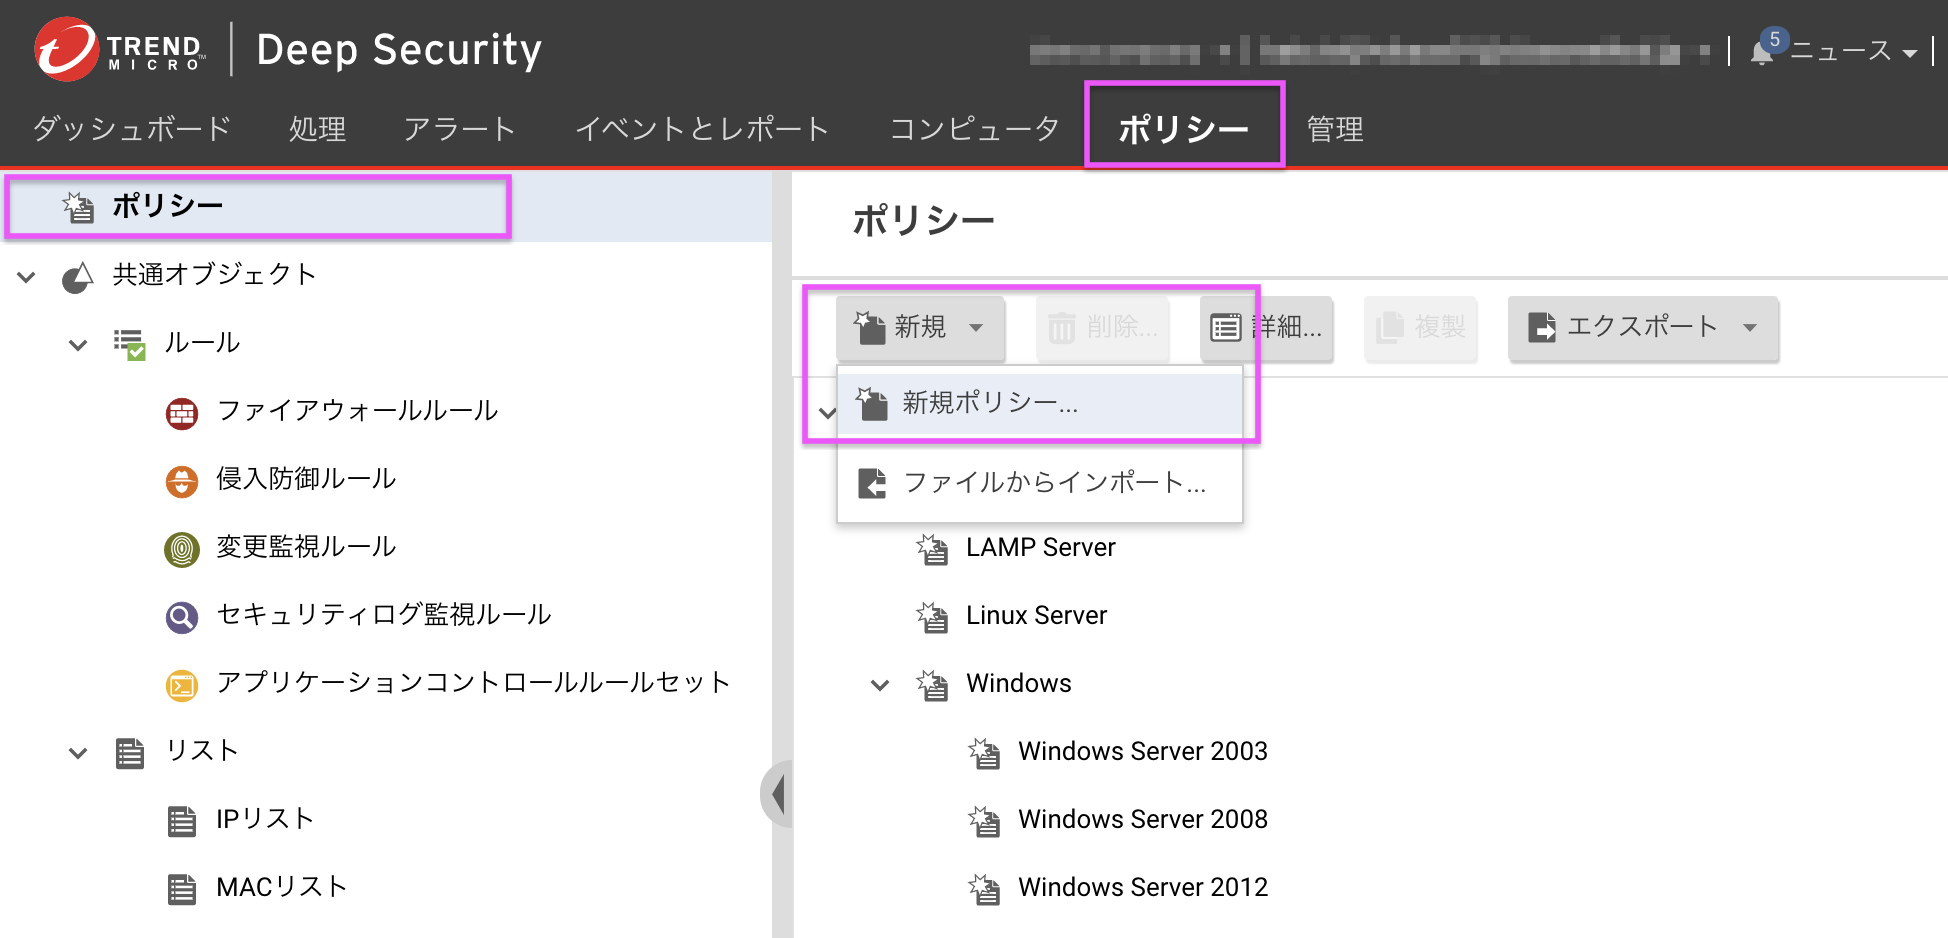
Task: Switch to the コンピュータ tab
Action: coord(974,128)
